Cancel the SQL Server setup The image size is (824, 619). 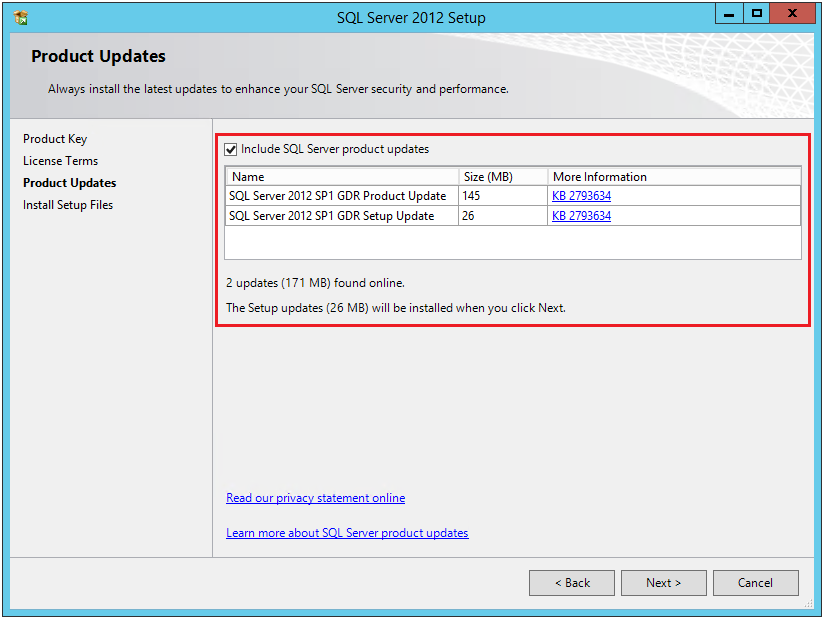[x=756, y=583]
